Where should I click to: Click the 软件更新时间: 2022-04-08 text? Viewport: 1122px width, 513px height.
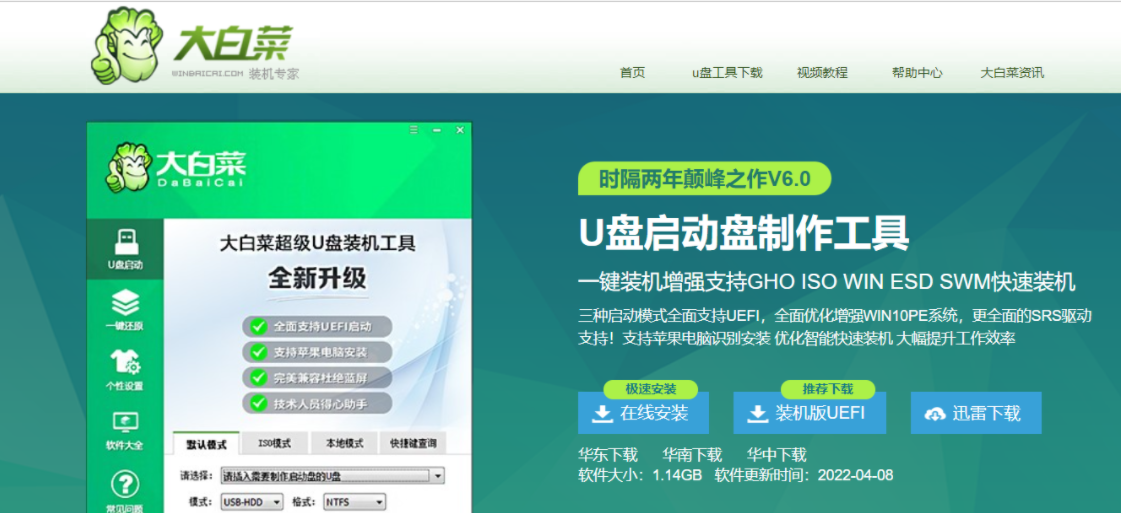pos(804,475)
